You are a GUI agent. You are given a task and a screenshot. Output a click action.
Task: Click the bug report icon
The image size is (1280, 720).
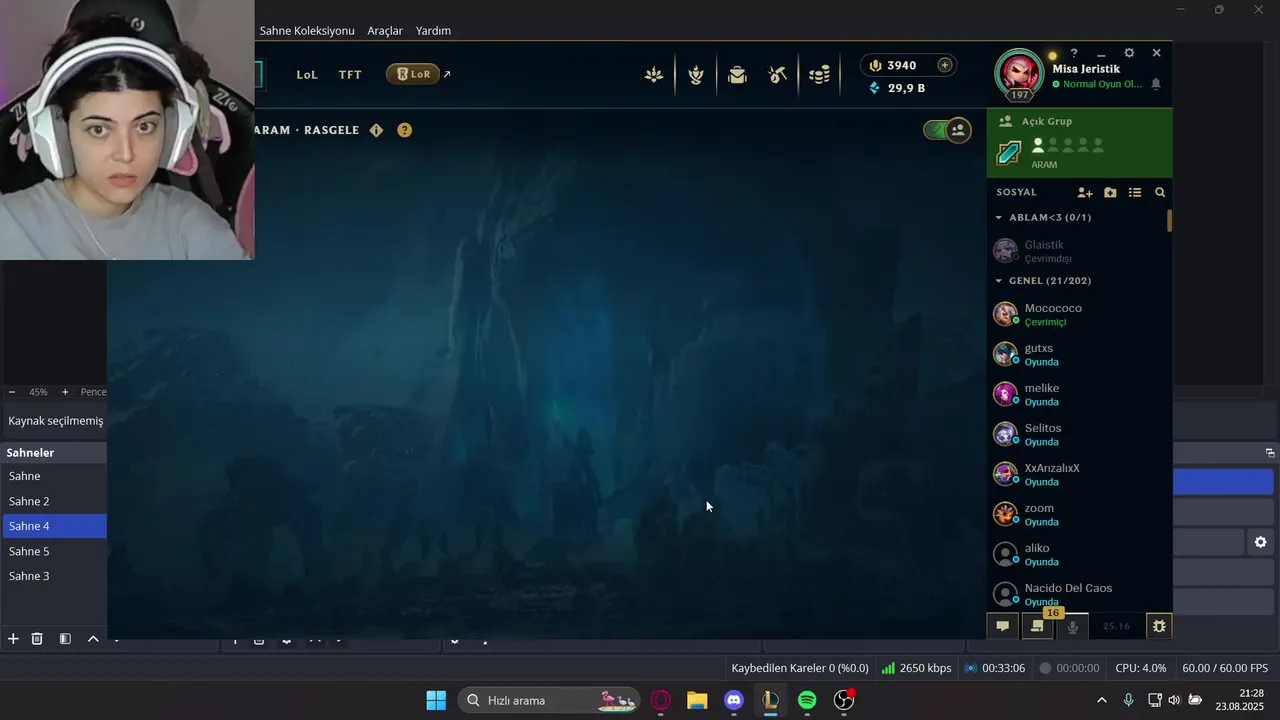click(1159, 626)
